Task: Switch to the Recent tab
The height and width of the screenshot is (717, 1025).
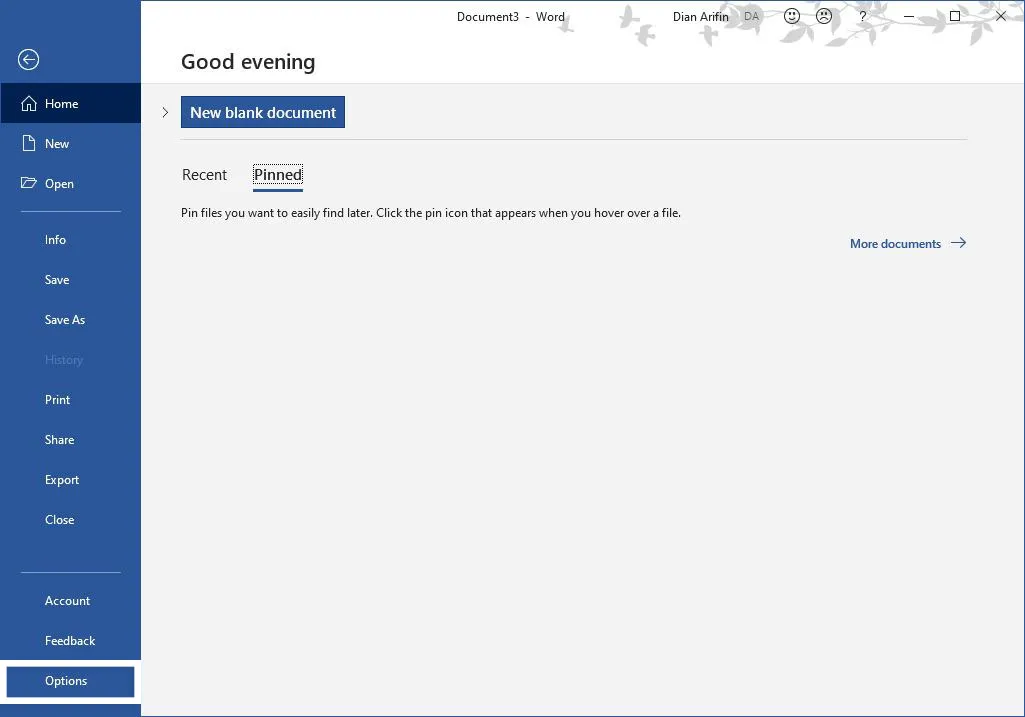Action: (x=204, y=174)
